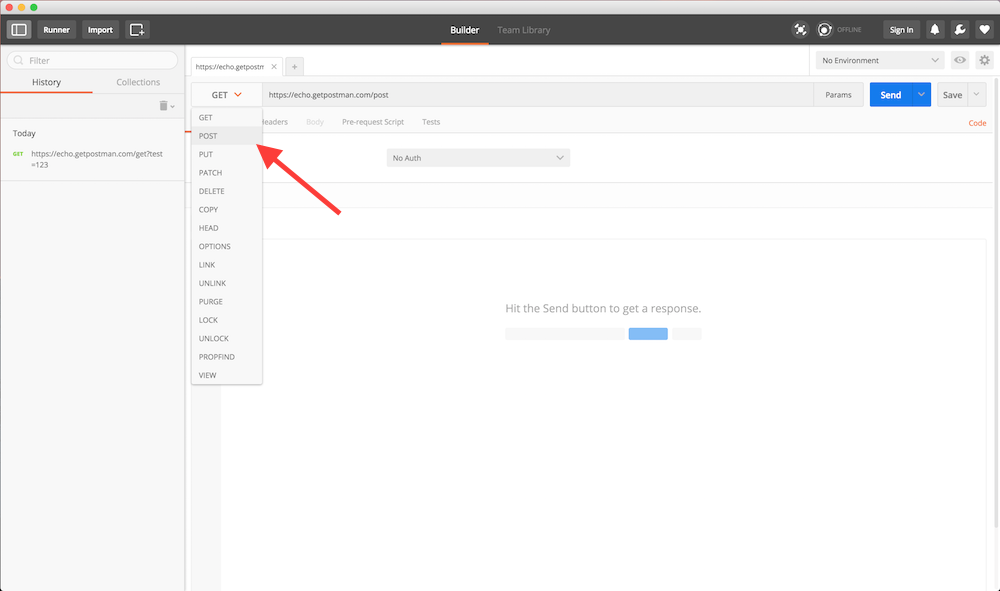This screenshot has width=1000, height=591.
Task: Add a new request tab with plus
Action: tap(295, 66)
